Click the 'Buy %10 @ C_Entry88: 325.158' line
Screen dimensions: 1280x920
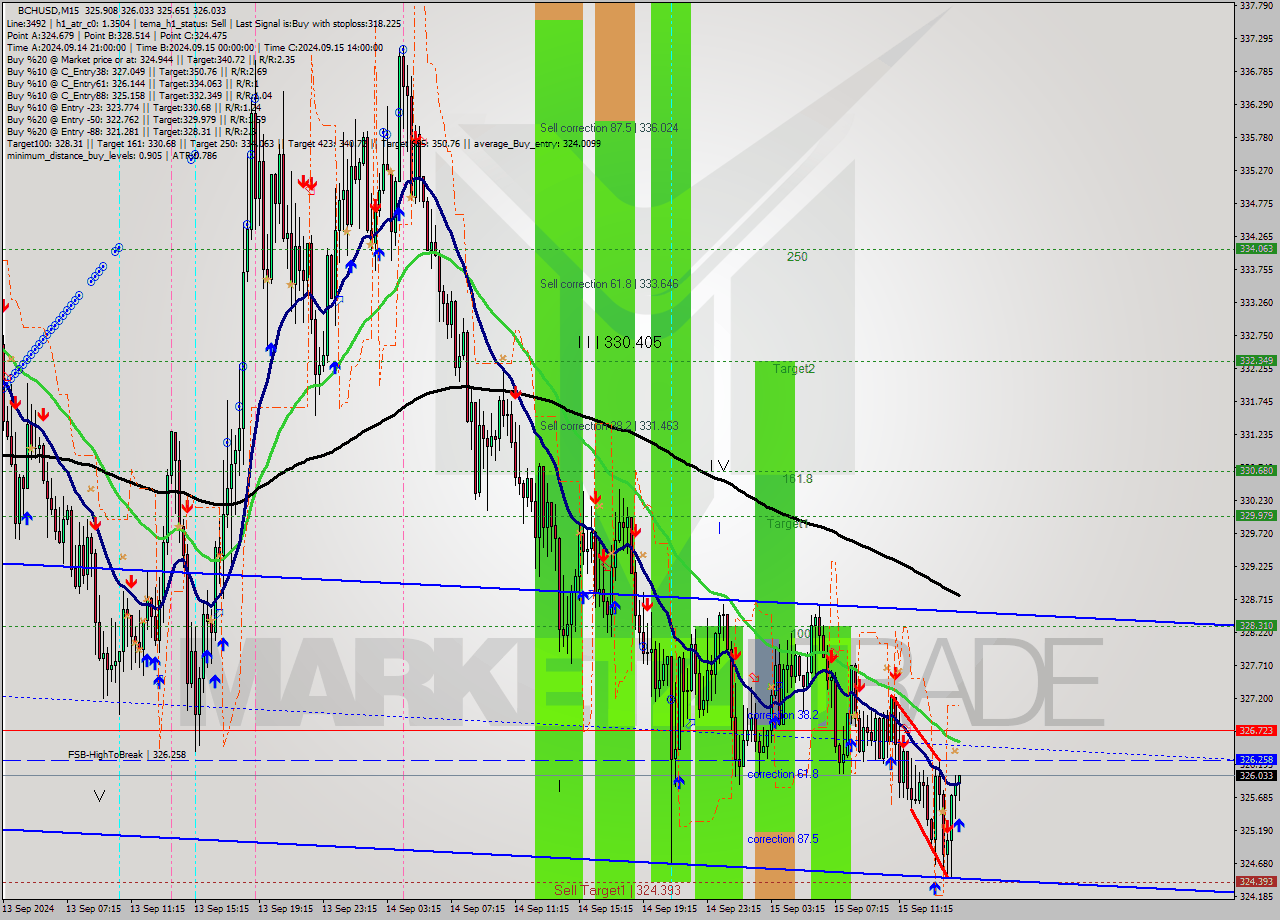coord(139,95)
